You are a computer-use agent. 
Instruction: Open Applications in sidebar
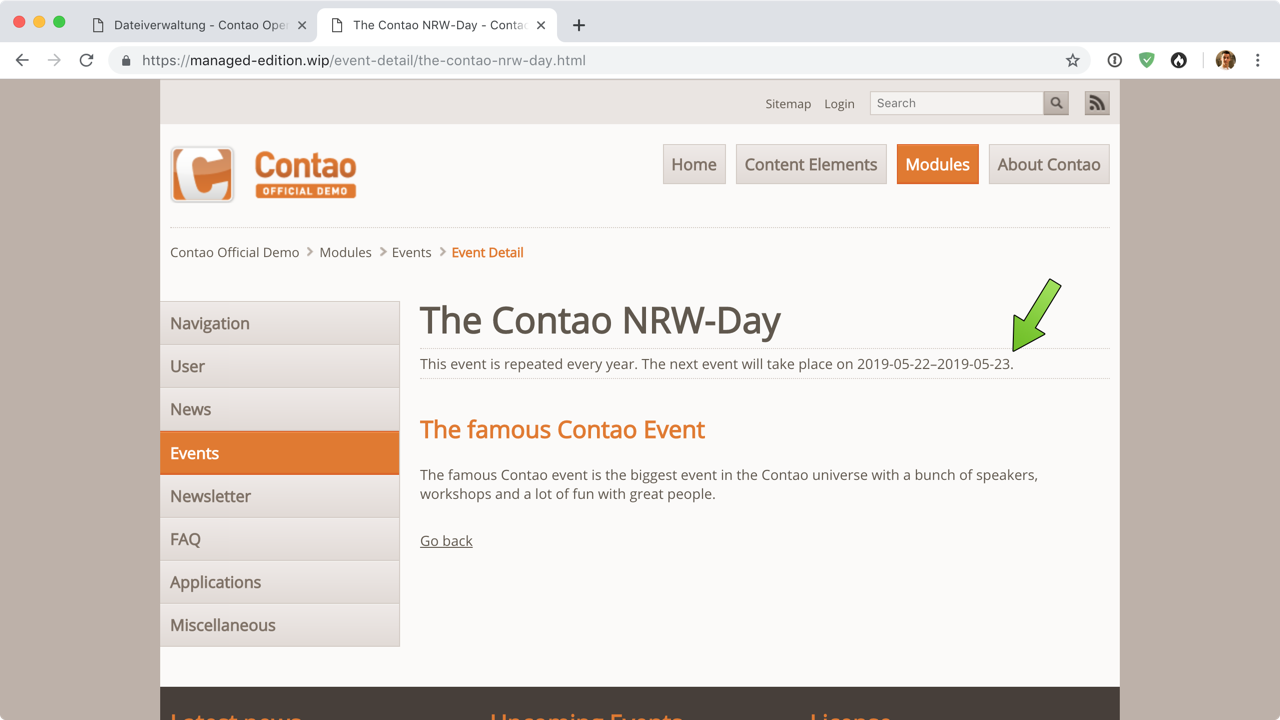(x=280, y=582)
